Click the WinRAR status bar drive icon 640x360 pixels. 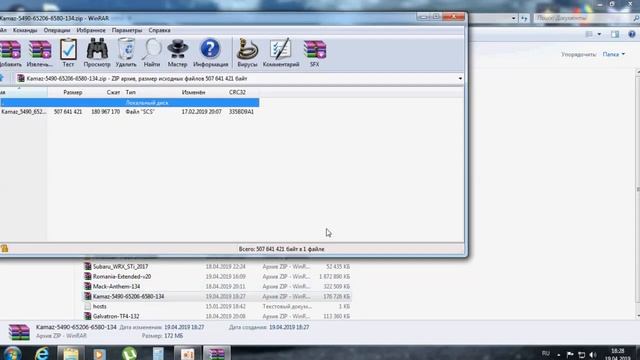pyautogui.click(x=4, y=249)
